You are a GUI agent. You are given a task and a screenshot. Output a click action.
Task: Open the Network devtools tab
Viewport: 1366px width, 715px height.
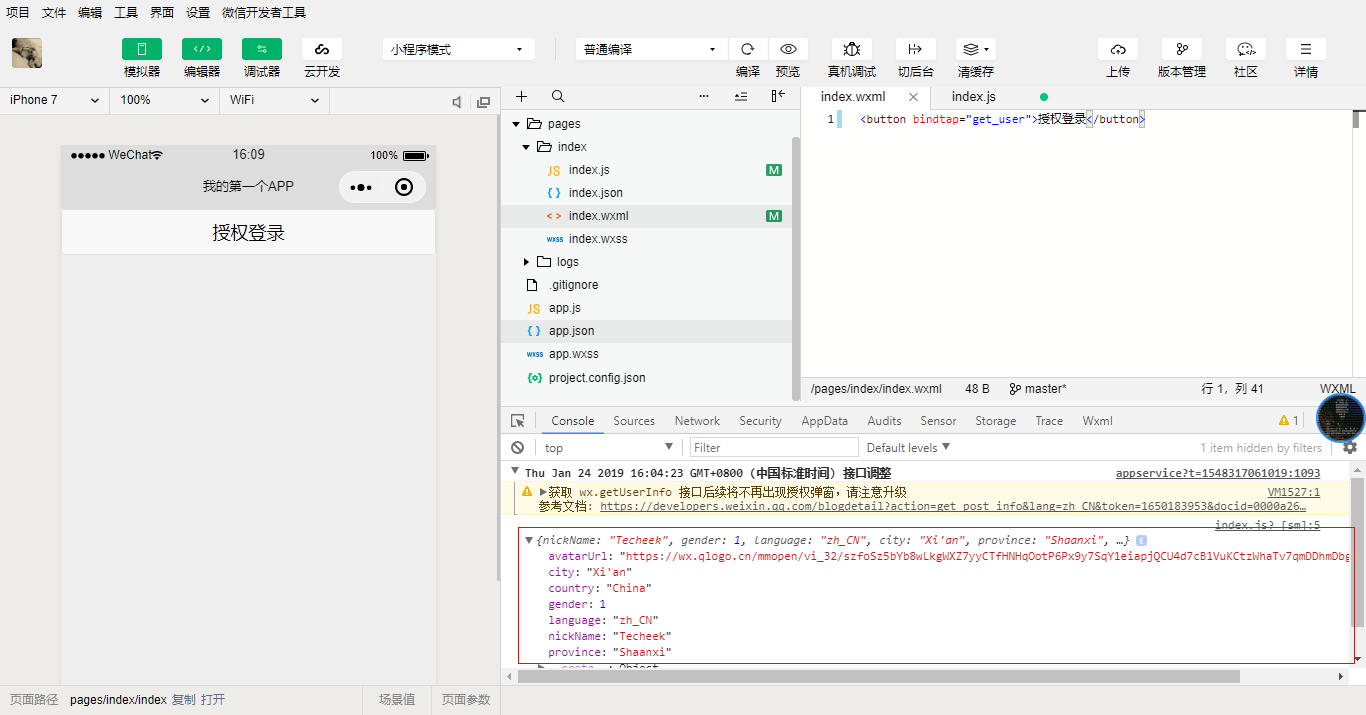(697, 421)
